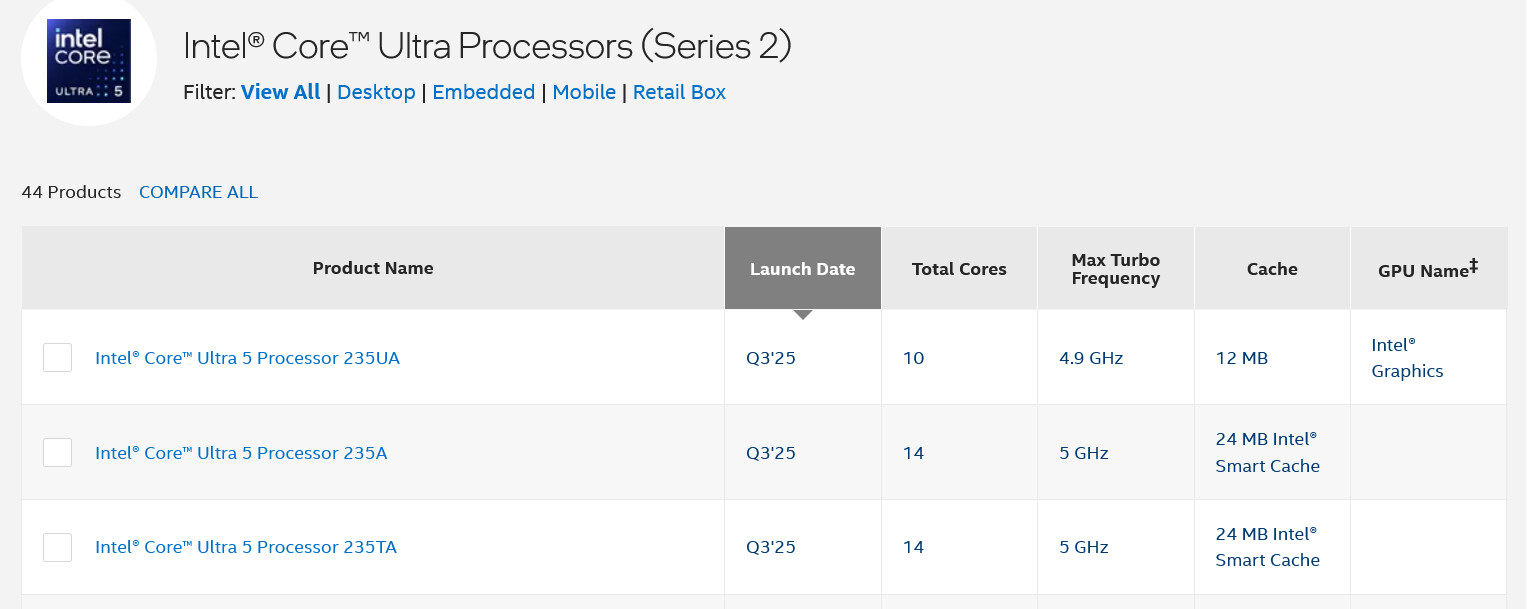Filter processors by Desktop
Screen dimensions: 1527x609
click(x=376, y=92)
